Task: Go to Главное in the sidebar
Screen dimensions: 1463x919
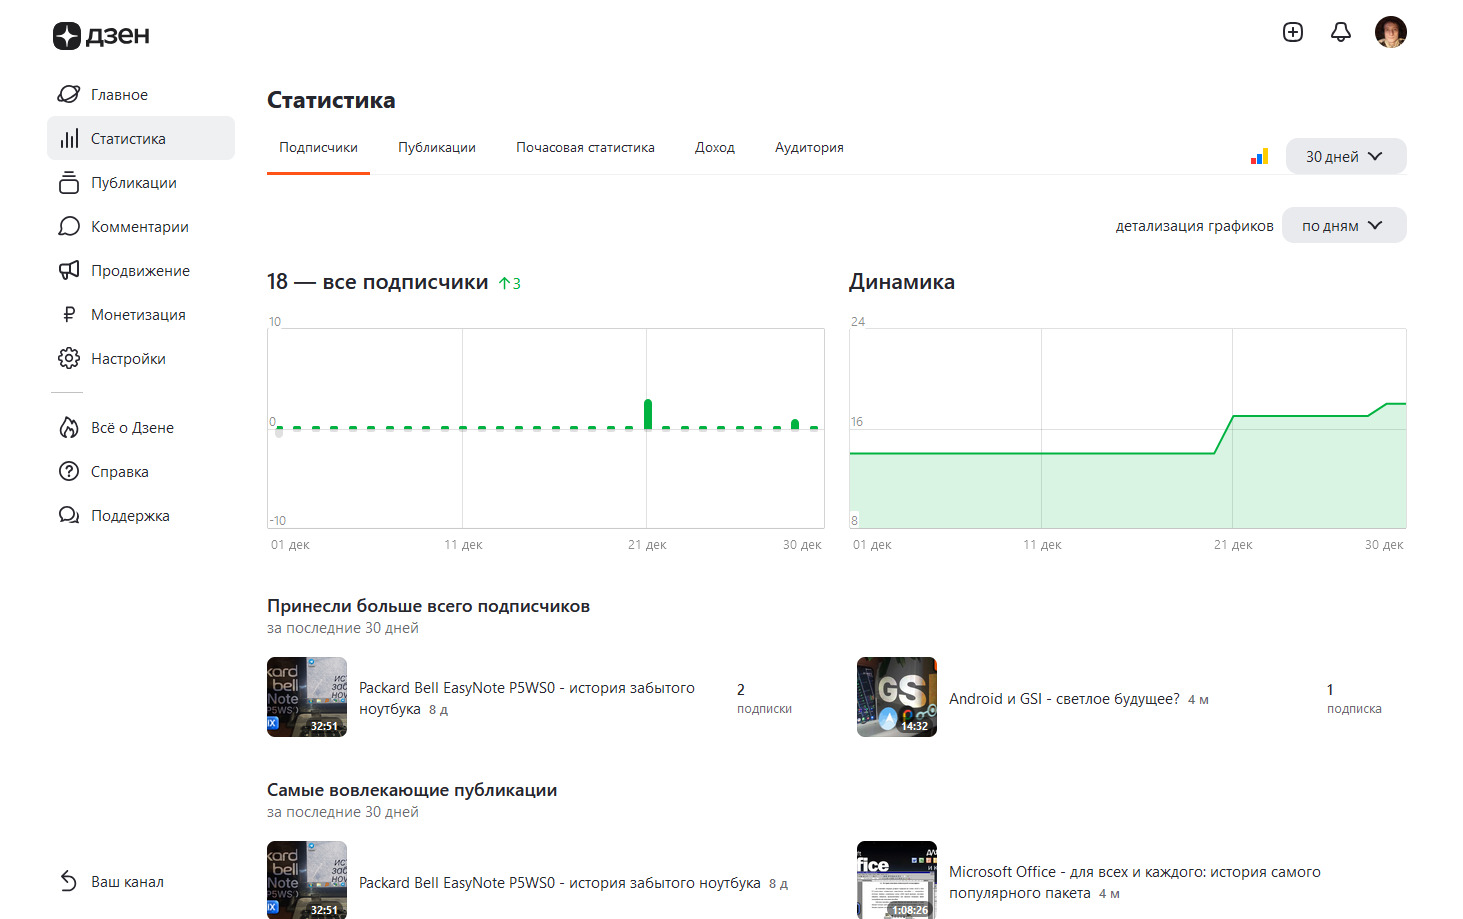Action: point(141,94)
